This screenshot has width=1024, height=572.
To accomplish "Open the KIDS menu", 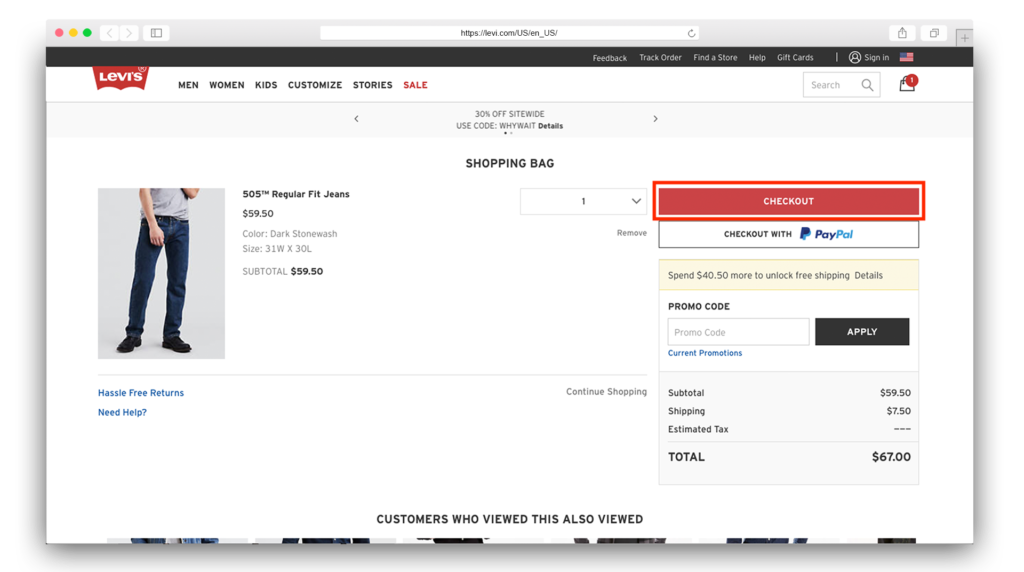I will (266, 85).
